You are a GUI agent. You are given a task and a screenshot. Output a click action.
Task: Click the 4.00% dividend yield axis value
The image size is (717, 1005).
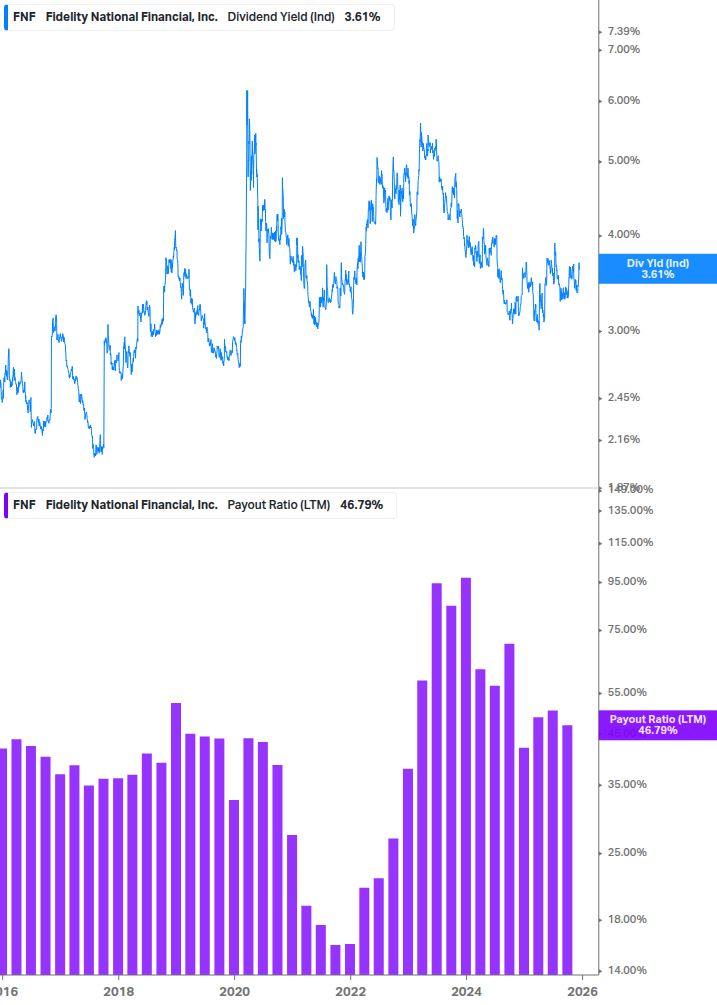click(623, 235)
